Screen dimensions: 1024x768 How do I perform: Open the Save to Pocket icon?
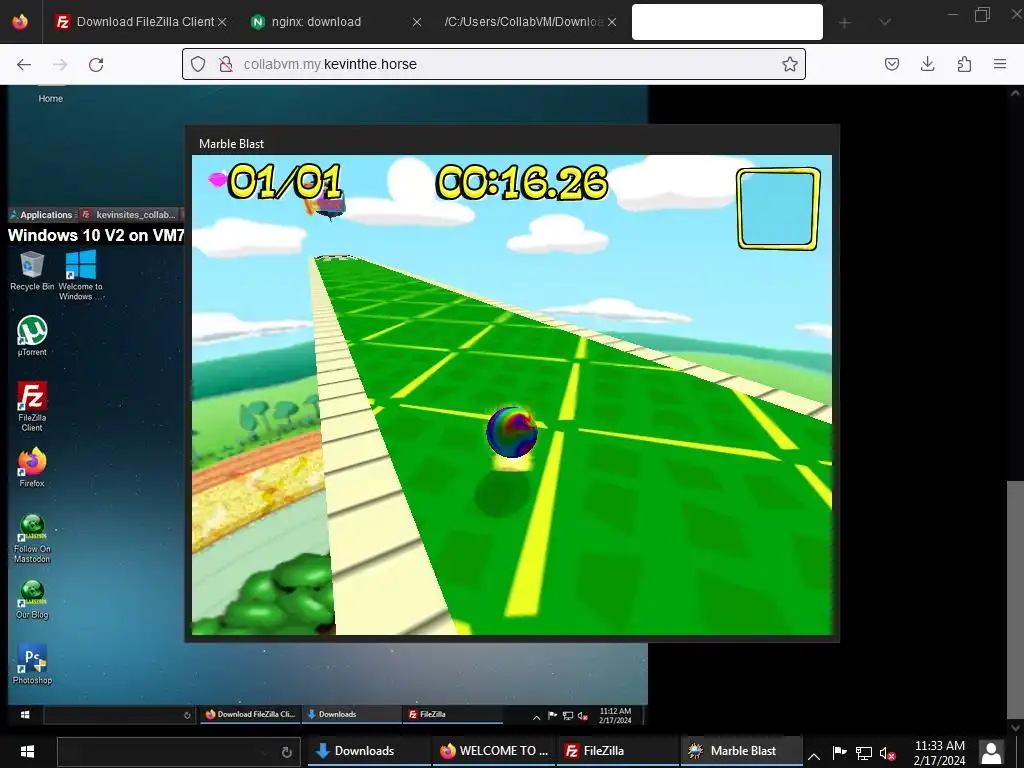pyautogui.click(x=891, y=64)
